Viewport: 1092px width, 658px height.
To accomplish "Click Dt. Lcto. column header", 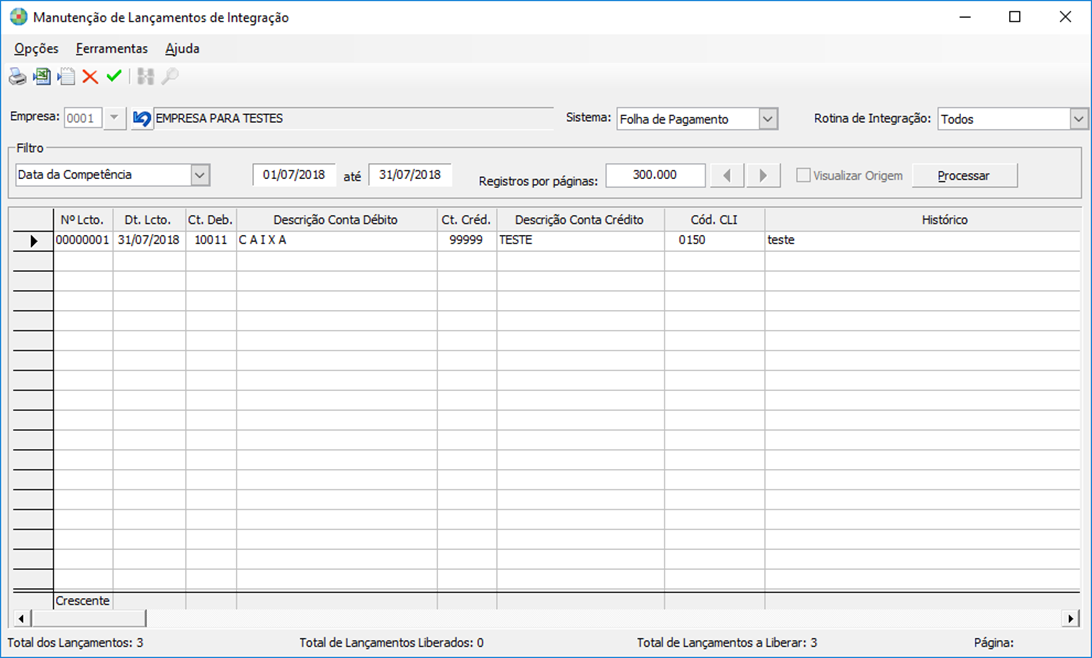I will coord(149,220).
